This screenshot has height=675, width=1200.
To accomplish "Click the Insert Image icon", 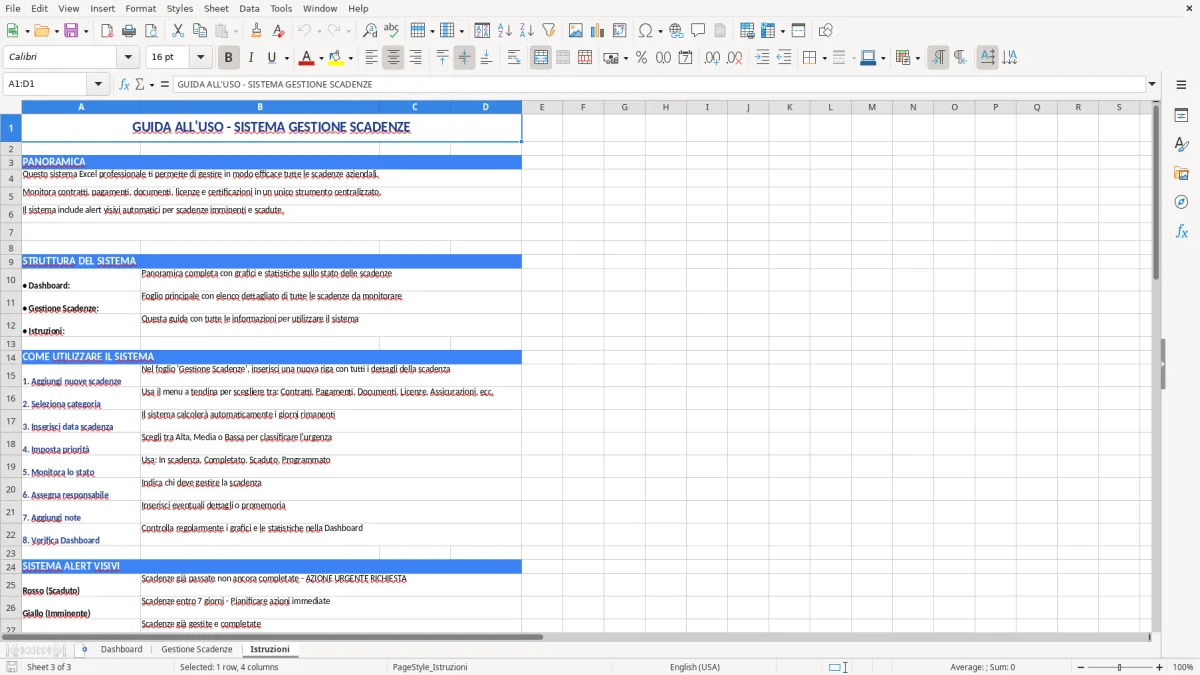I will pos(576,31).
